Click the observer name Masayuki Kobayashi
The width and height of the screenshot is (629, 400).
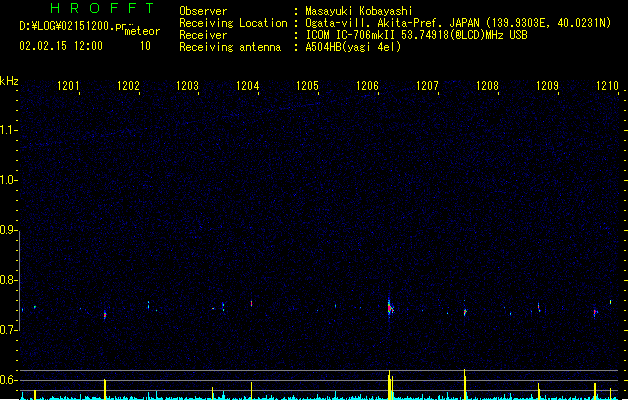click(x=359, y=11)
